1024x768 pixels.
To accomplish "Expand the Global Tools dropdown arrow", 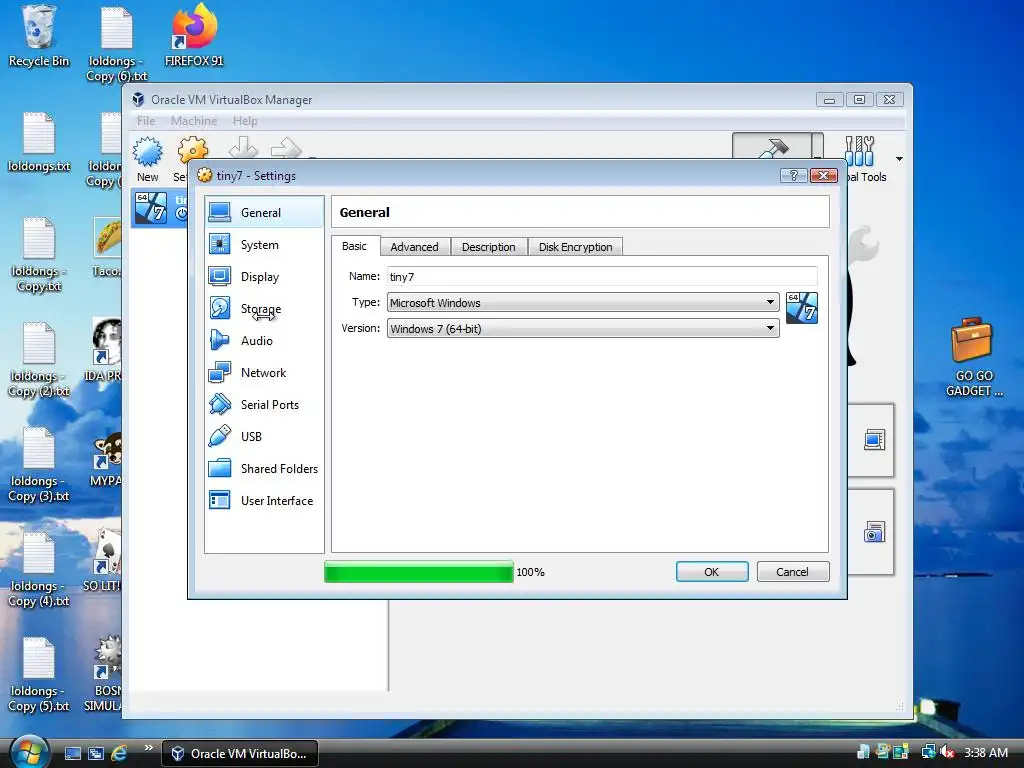I will (x=899, y=159).
